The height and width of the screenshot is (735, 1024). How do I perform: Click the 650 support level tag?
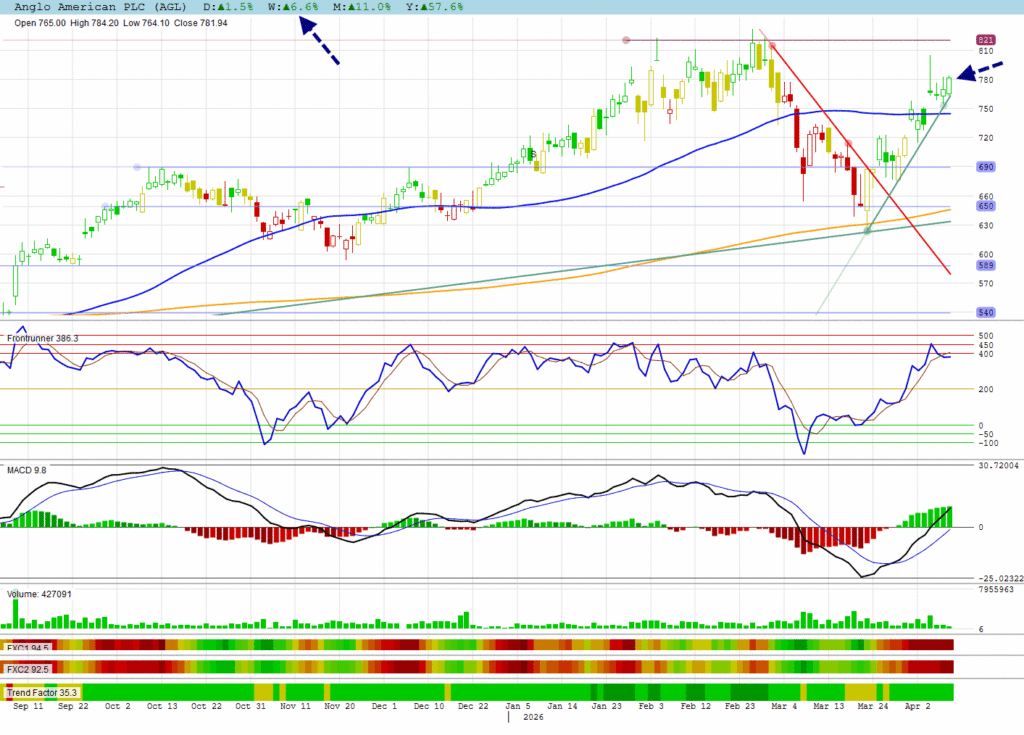[985, 206]
